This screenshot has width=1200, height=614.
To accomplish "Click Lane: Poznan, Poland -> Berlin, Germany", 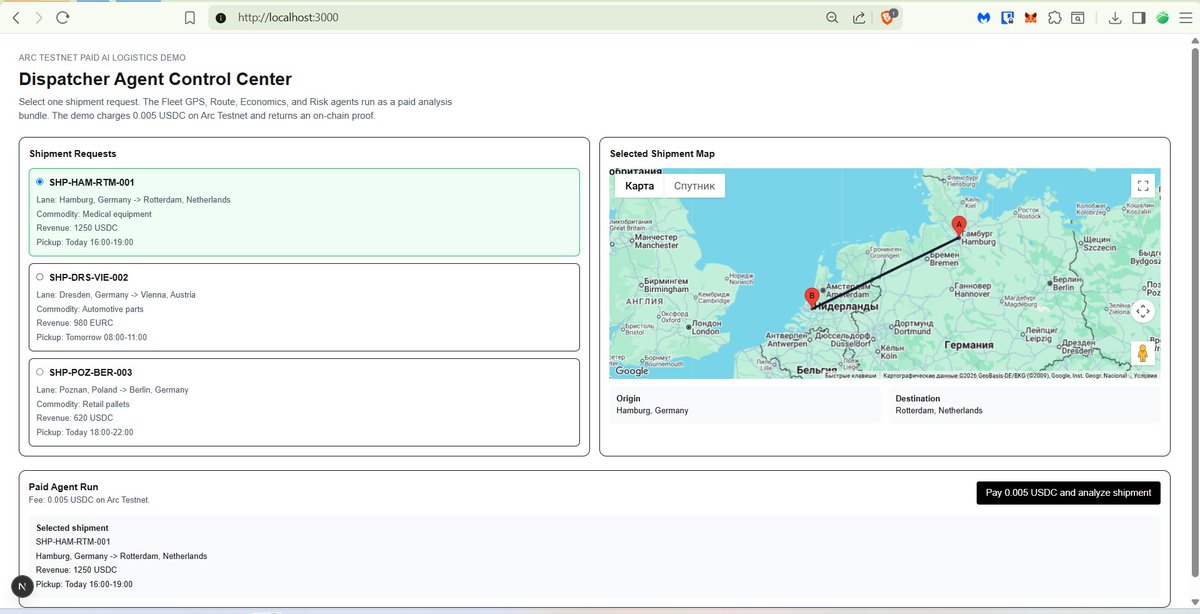I will [112, 390].
